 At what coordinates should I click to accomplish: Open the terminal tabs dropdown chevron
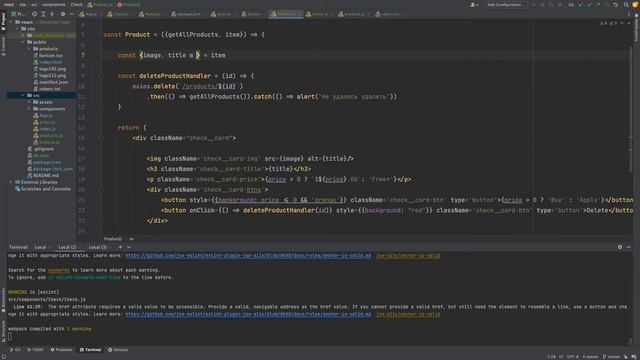click(129, 247)
